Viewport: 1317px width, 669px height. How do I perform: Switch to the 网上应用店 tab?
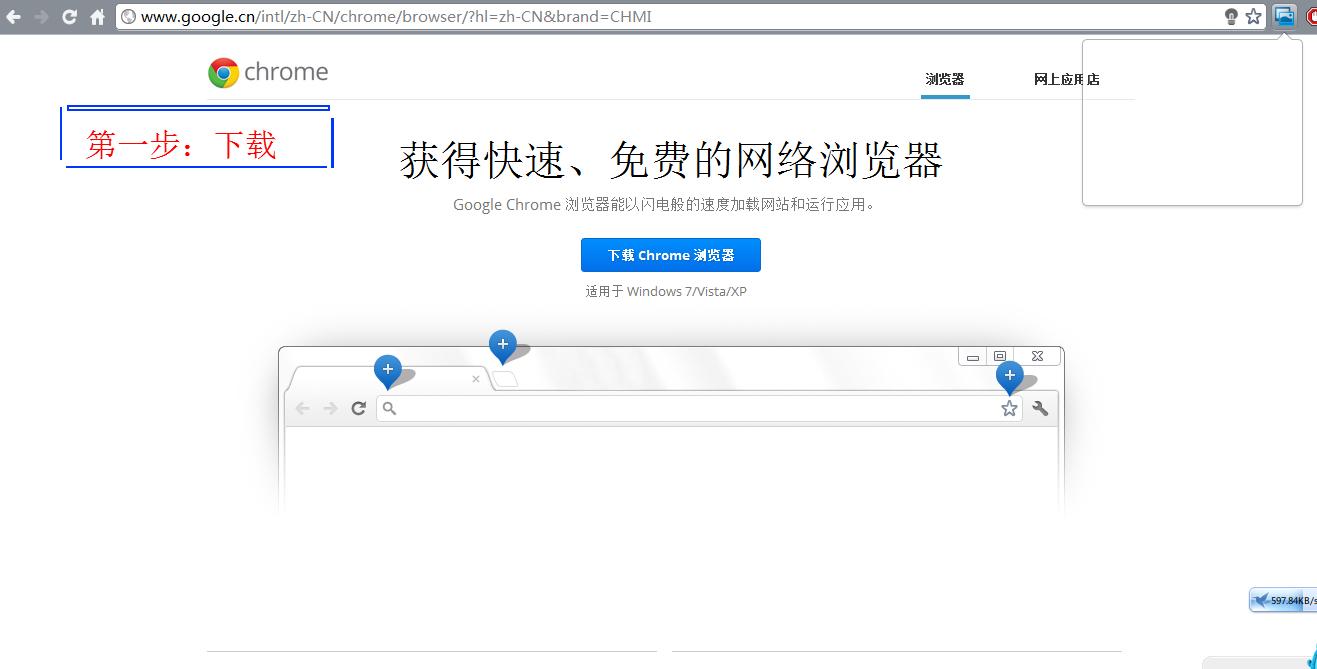pyautogui.click(x=1067, y=80)
